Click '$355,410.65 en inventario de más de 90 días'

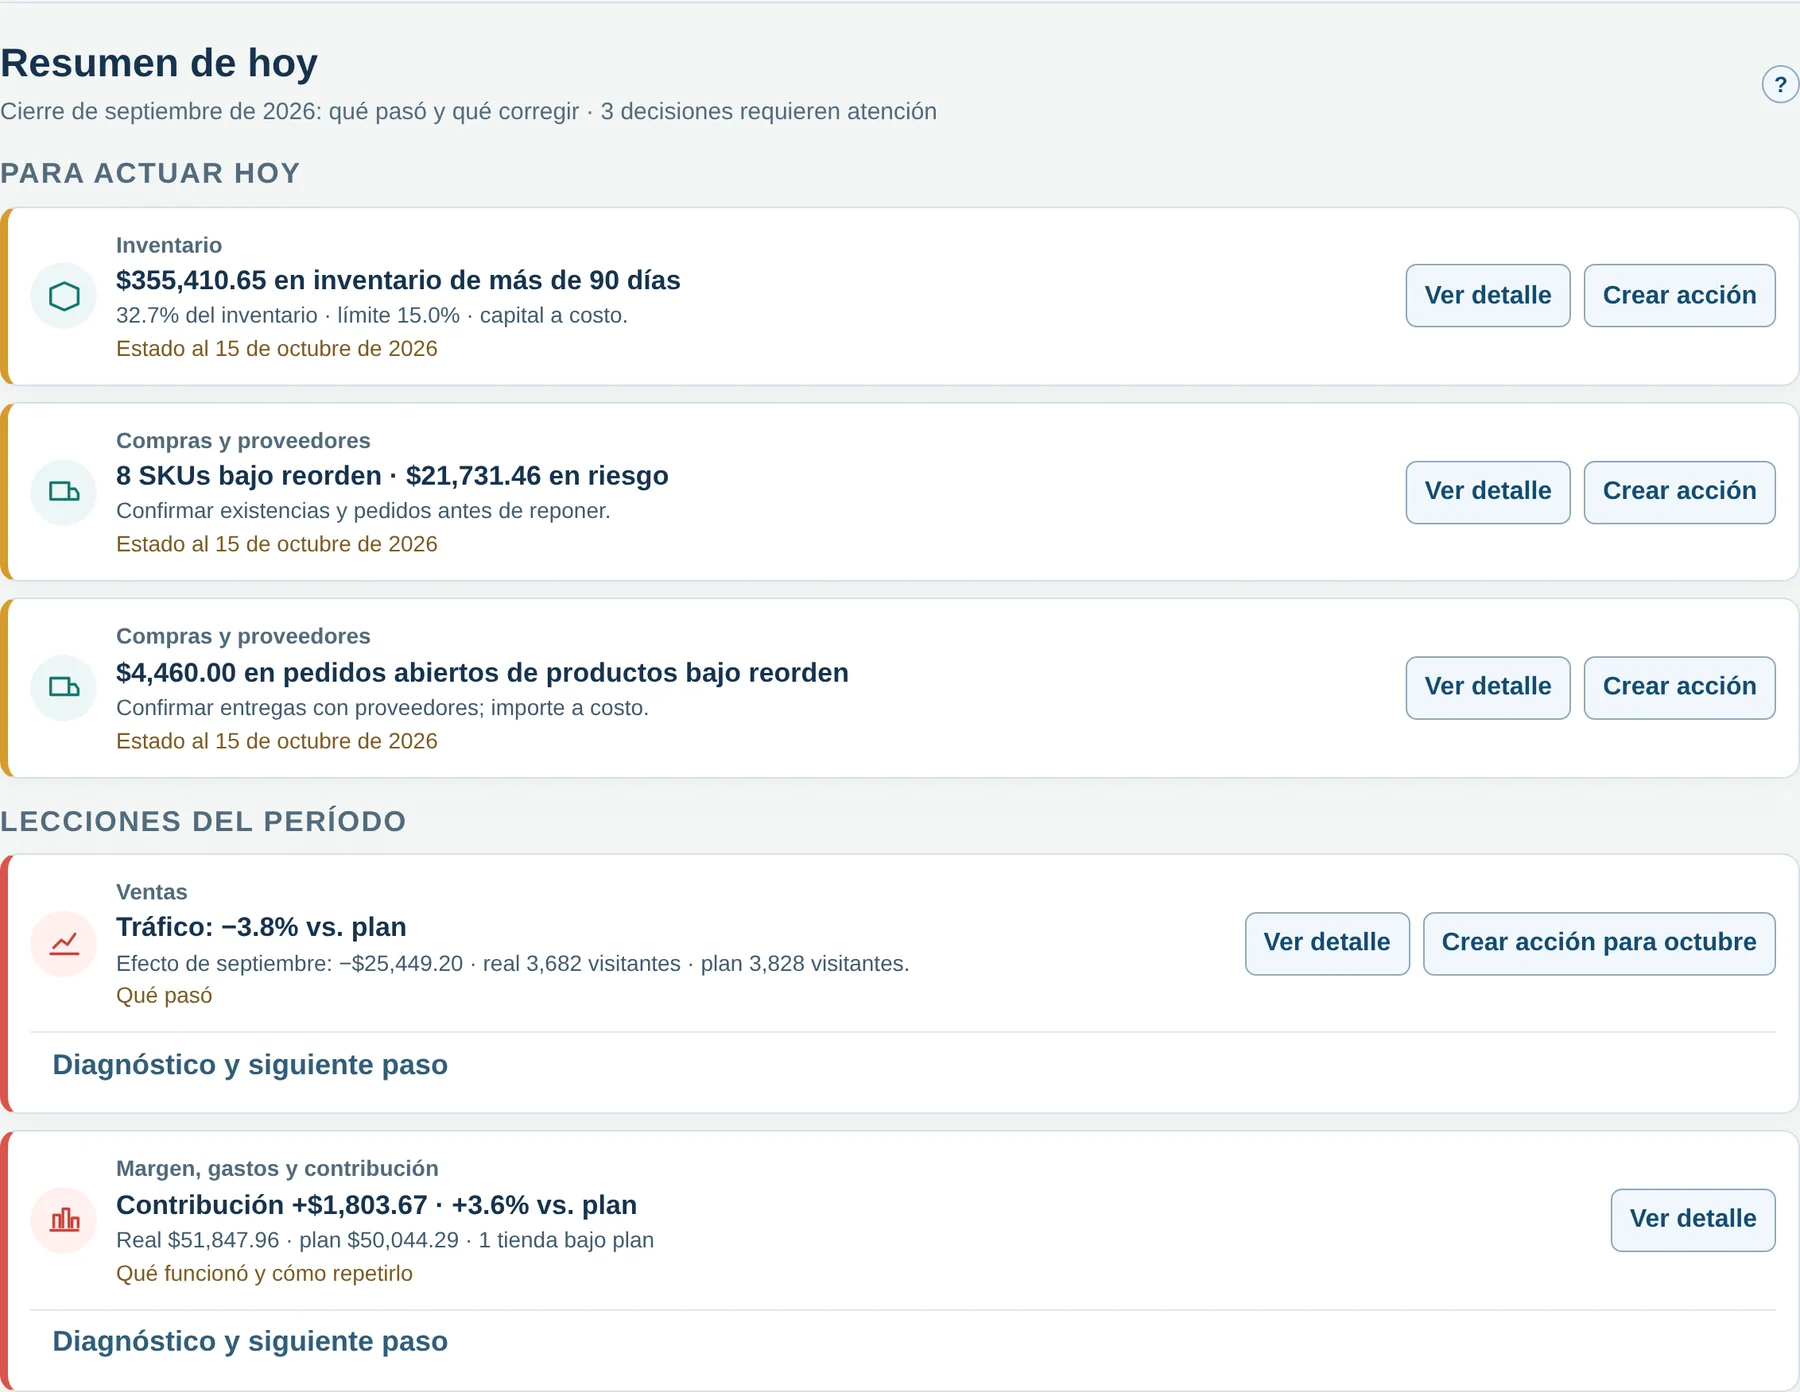(398, 280)
